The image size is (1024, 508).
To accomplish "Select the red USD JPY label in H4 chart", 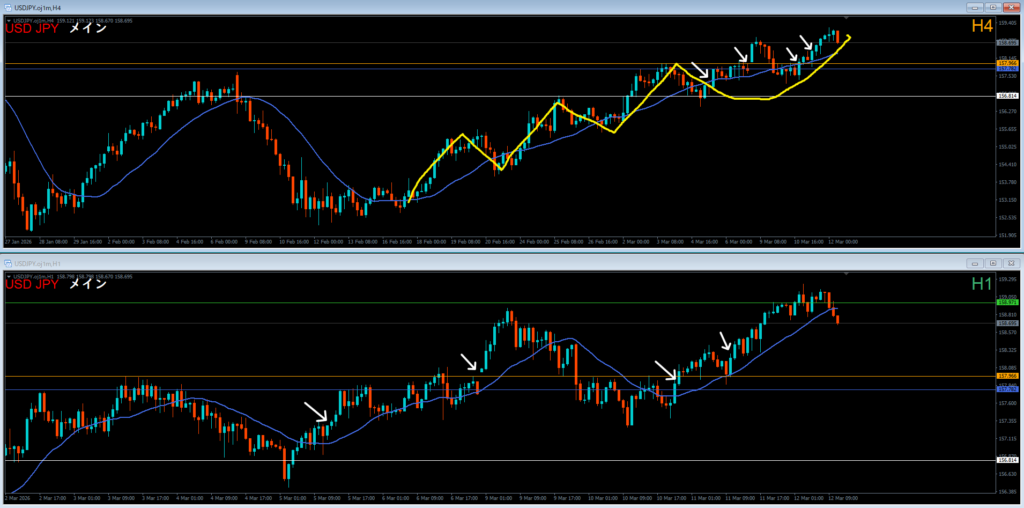I will [36, 29].
